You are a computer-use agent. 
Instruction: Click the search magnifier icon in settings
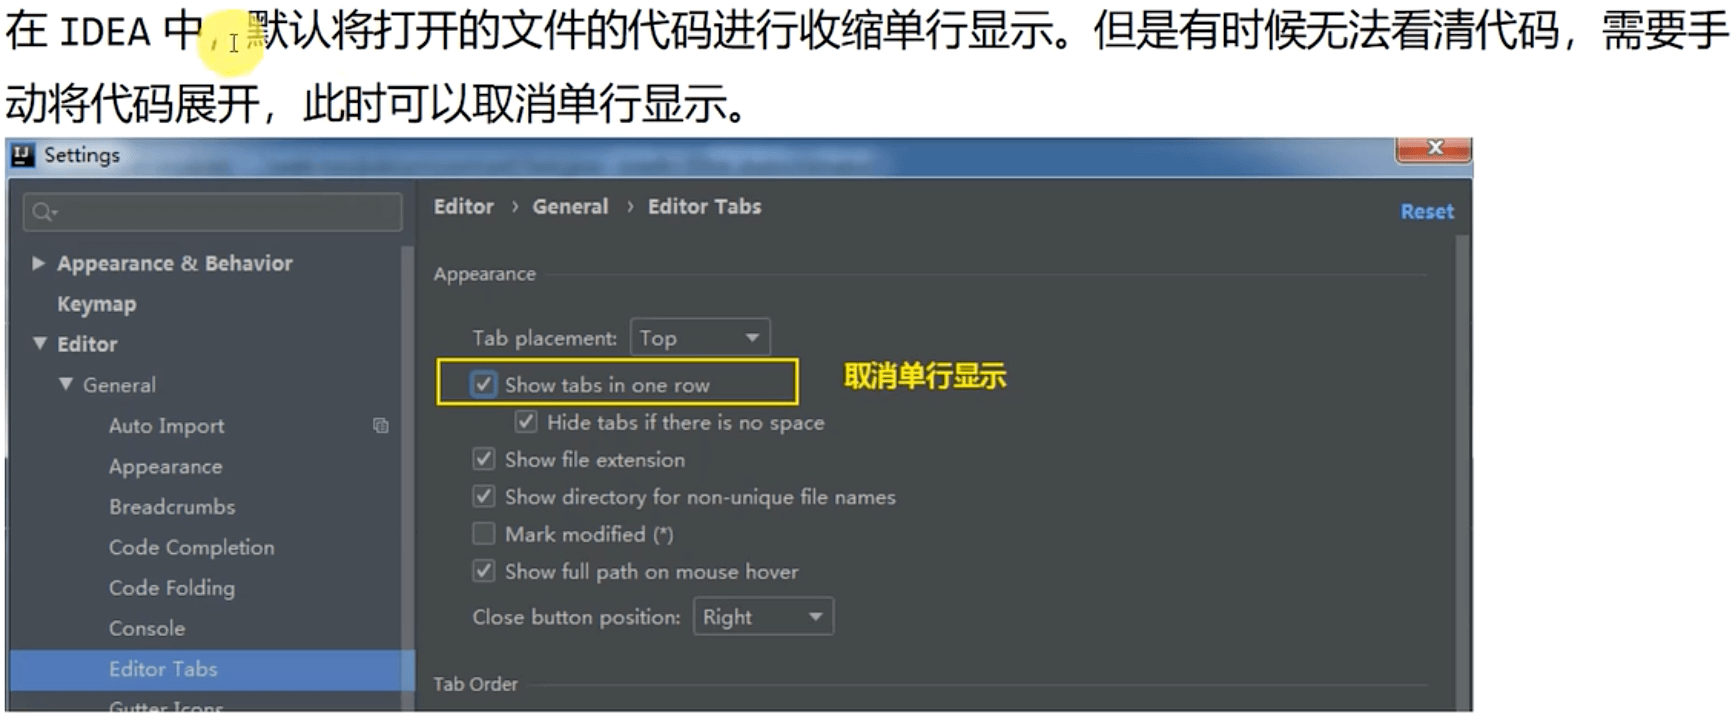(x=44, y=212)
